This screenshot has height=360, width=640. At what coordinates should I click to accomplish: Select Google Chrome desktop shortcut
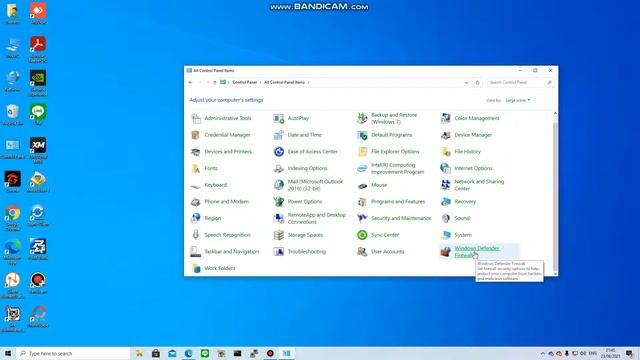13,218
